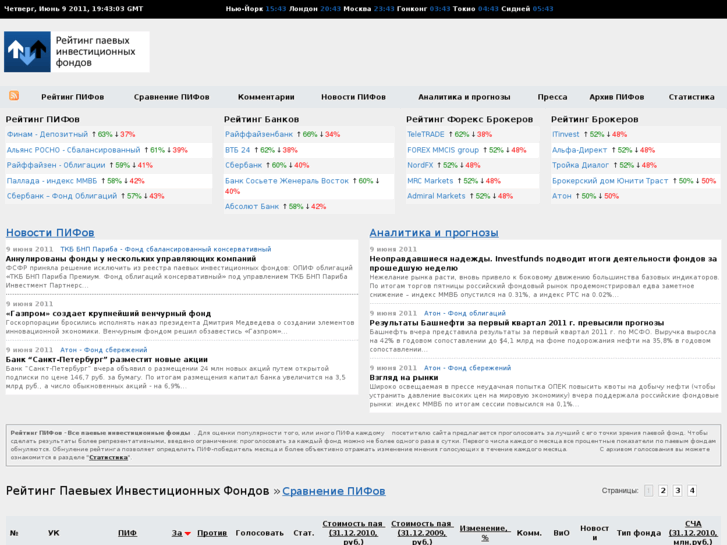
Task: Open Брокерский дом Юнити Траст link
Action: 610,181
